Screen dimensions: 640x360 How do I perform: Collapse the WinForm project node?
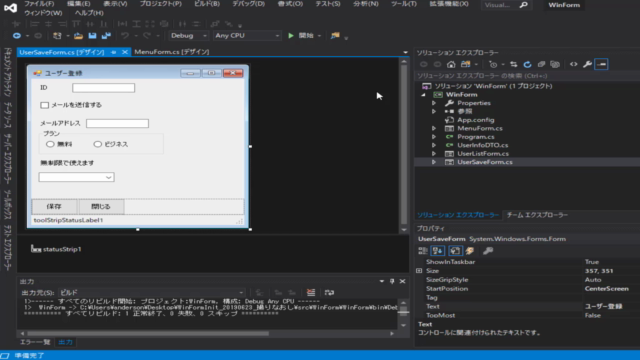tap(423, 95)
